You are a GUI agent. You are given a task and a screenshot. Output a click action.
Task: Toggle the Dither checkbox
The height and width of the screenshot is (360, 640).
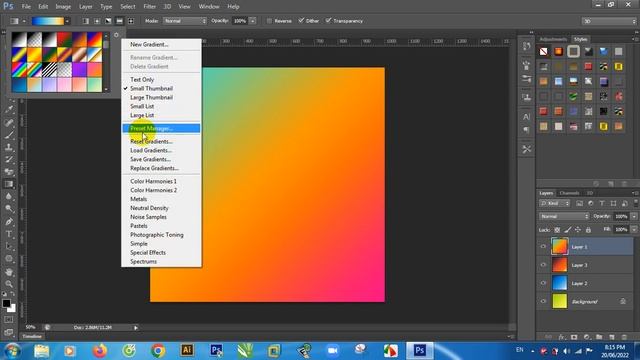(301, 20)
